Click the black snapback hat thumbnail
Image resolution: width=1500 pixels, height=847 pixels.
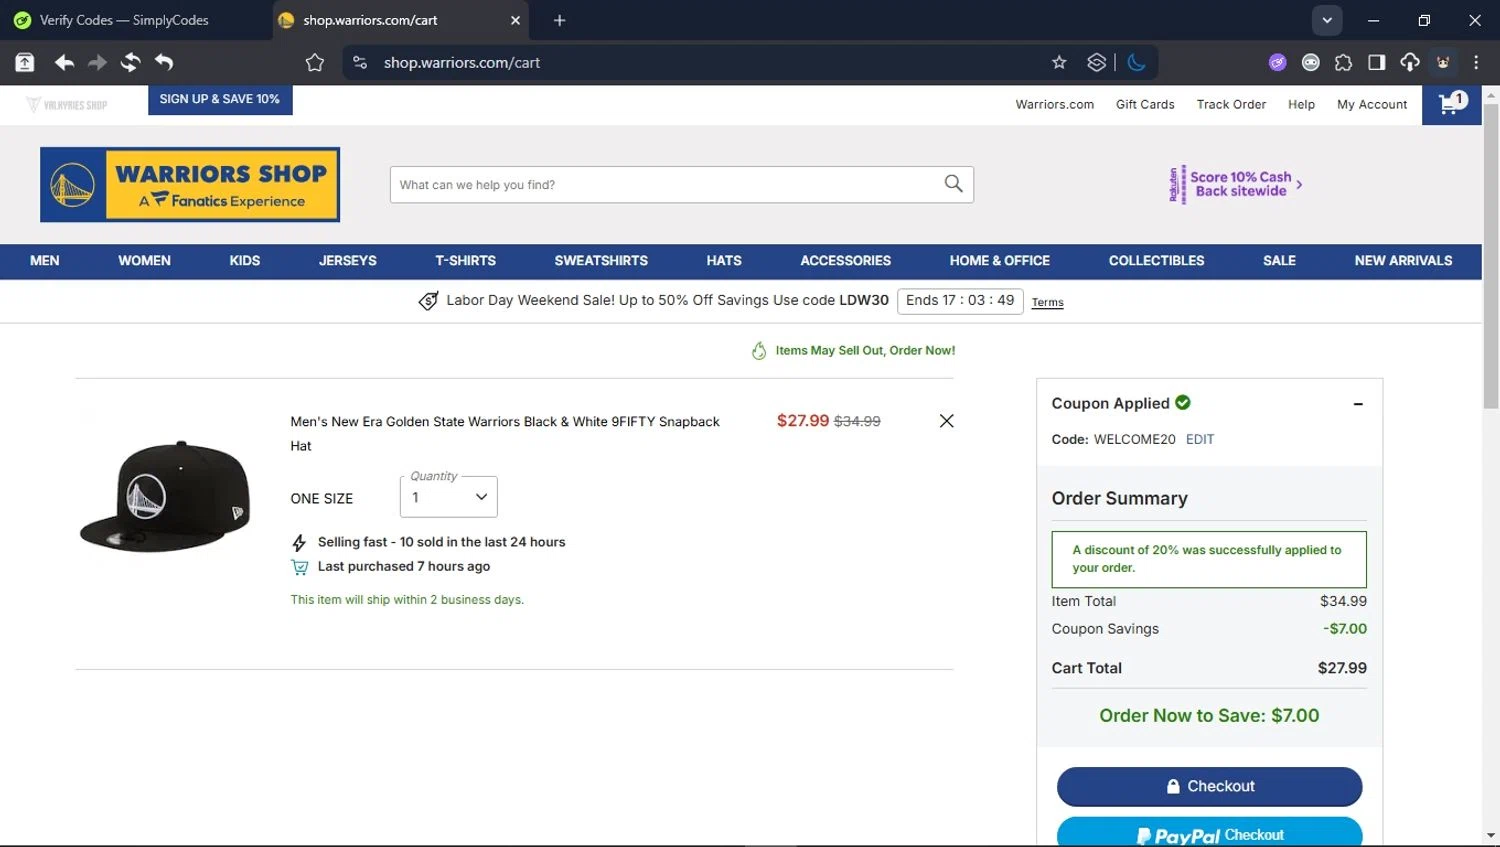tap(165, 497)
